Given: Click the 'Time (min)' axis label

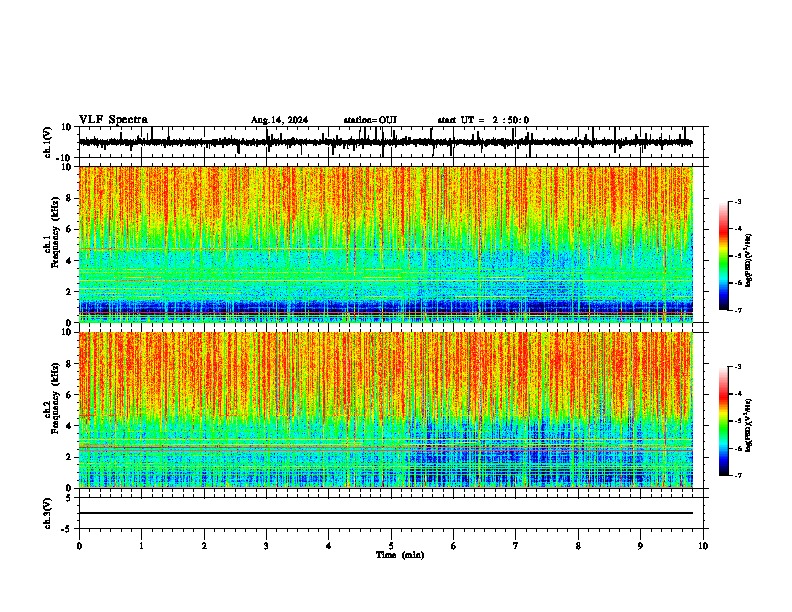Looking at the screenshot, I should click(400, 555).
